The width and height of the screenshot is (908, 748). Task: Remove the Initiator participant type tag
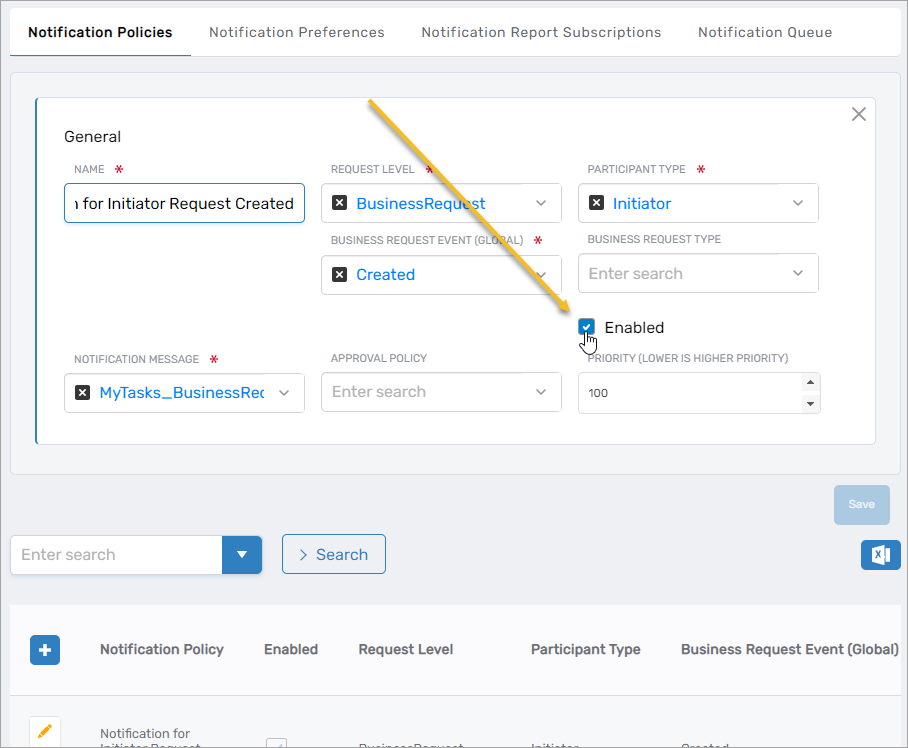tap(596, 203)
